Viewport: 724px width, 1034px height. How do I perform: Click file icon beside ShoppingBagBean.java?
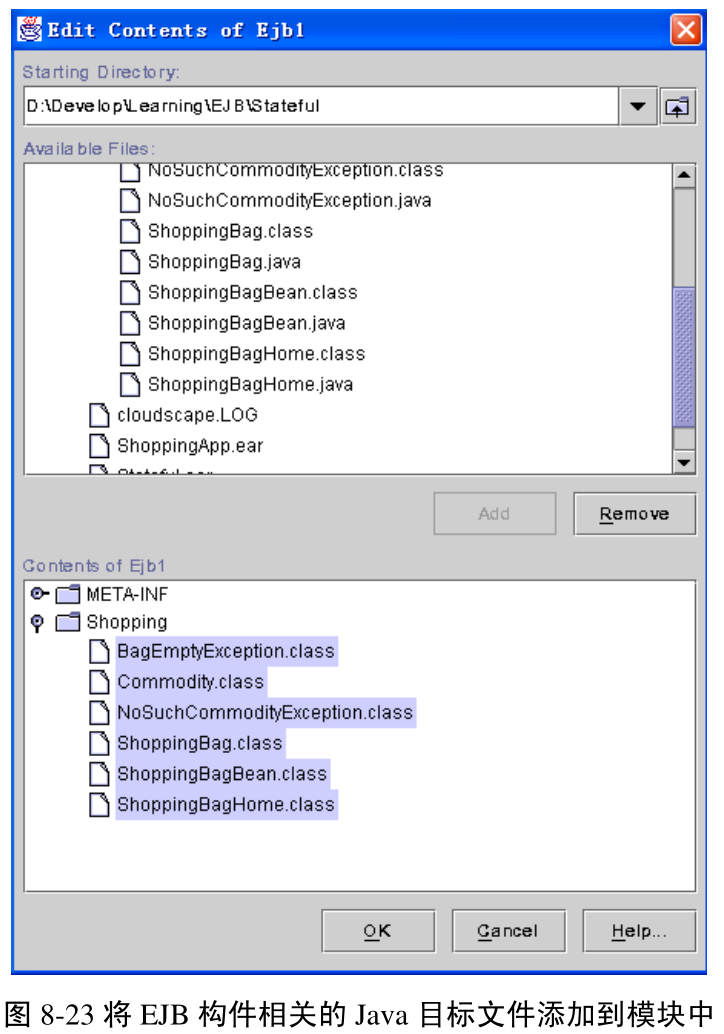(x=130, y=323)
